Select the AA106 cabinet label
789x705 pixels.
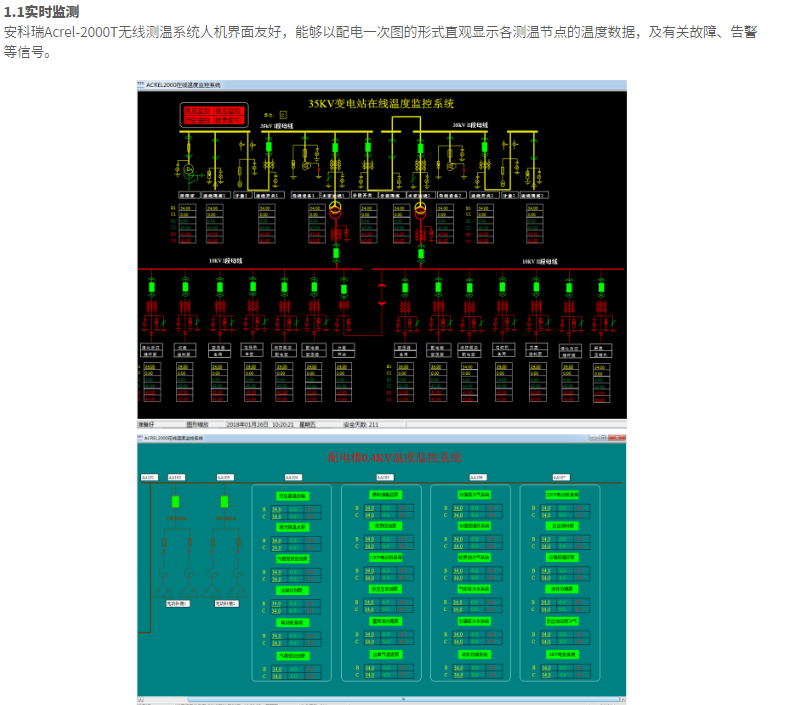pos(477,477)
